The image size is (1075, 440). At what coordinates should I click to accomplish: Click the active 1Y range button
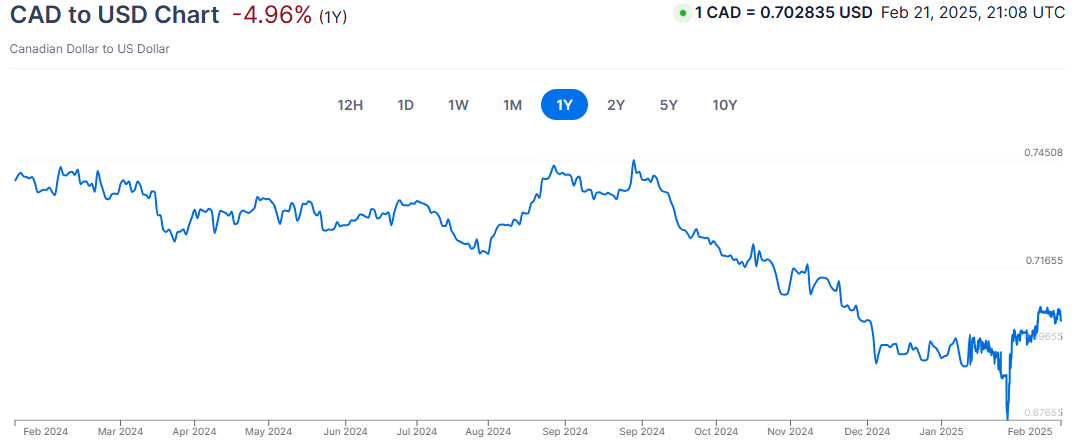point(564,105)
